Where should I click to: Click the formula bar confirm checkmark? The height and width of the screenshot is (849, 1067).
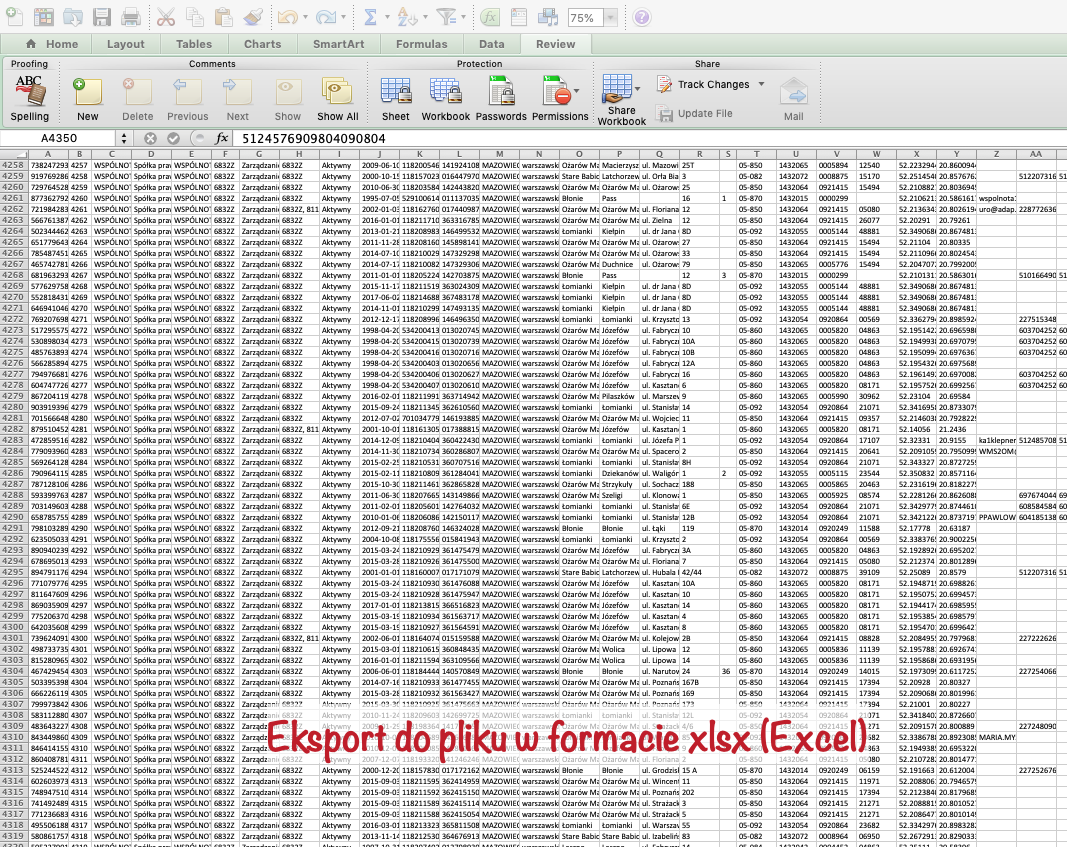(173, 138)
